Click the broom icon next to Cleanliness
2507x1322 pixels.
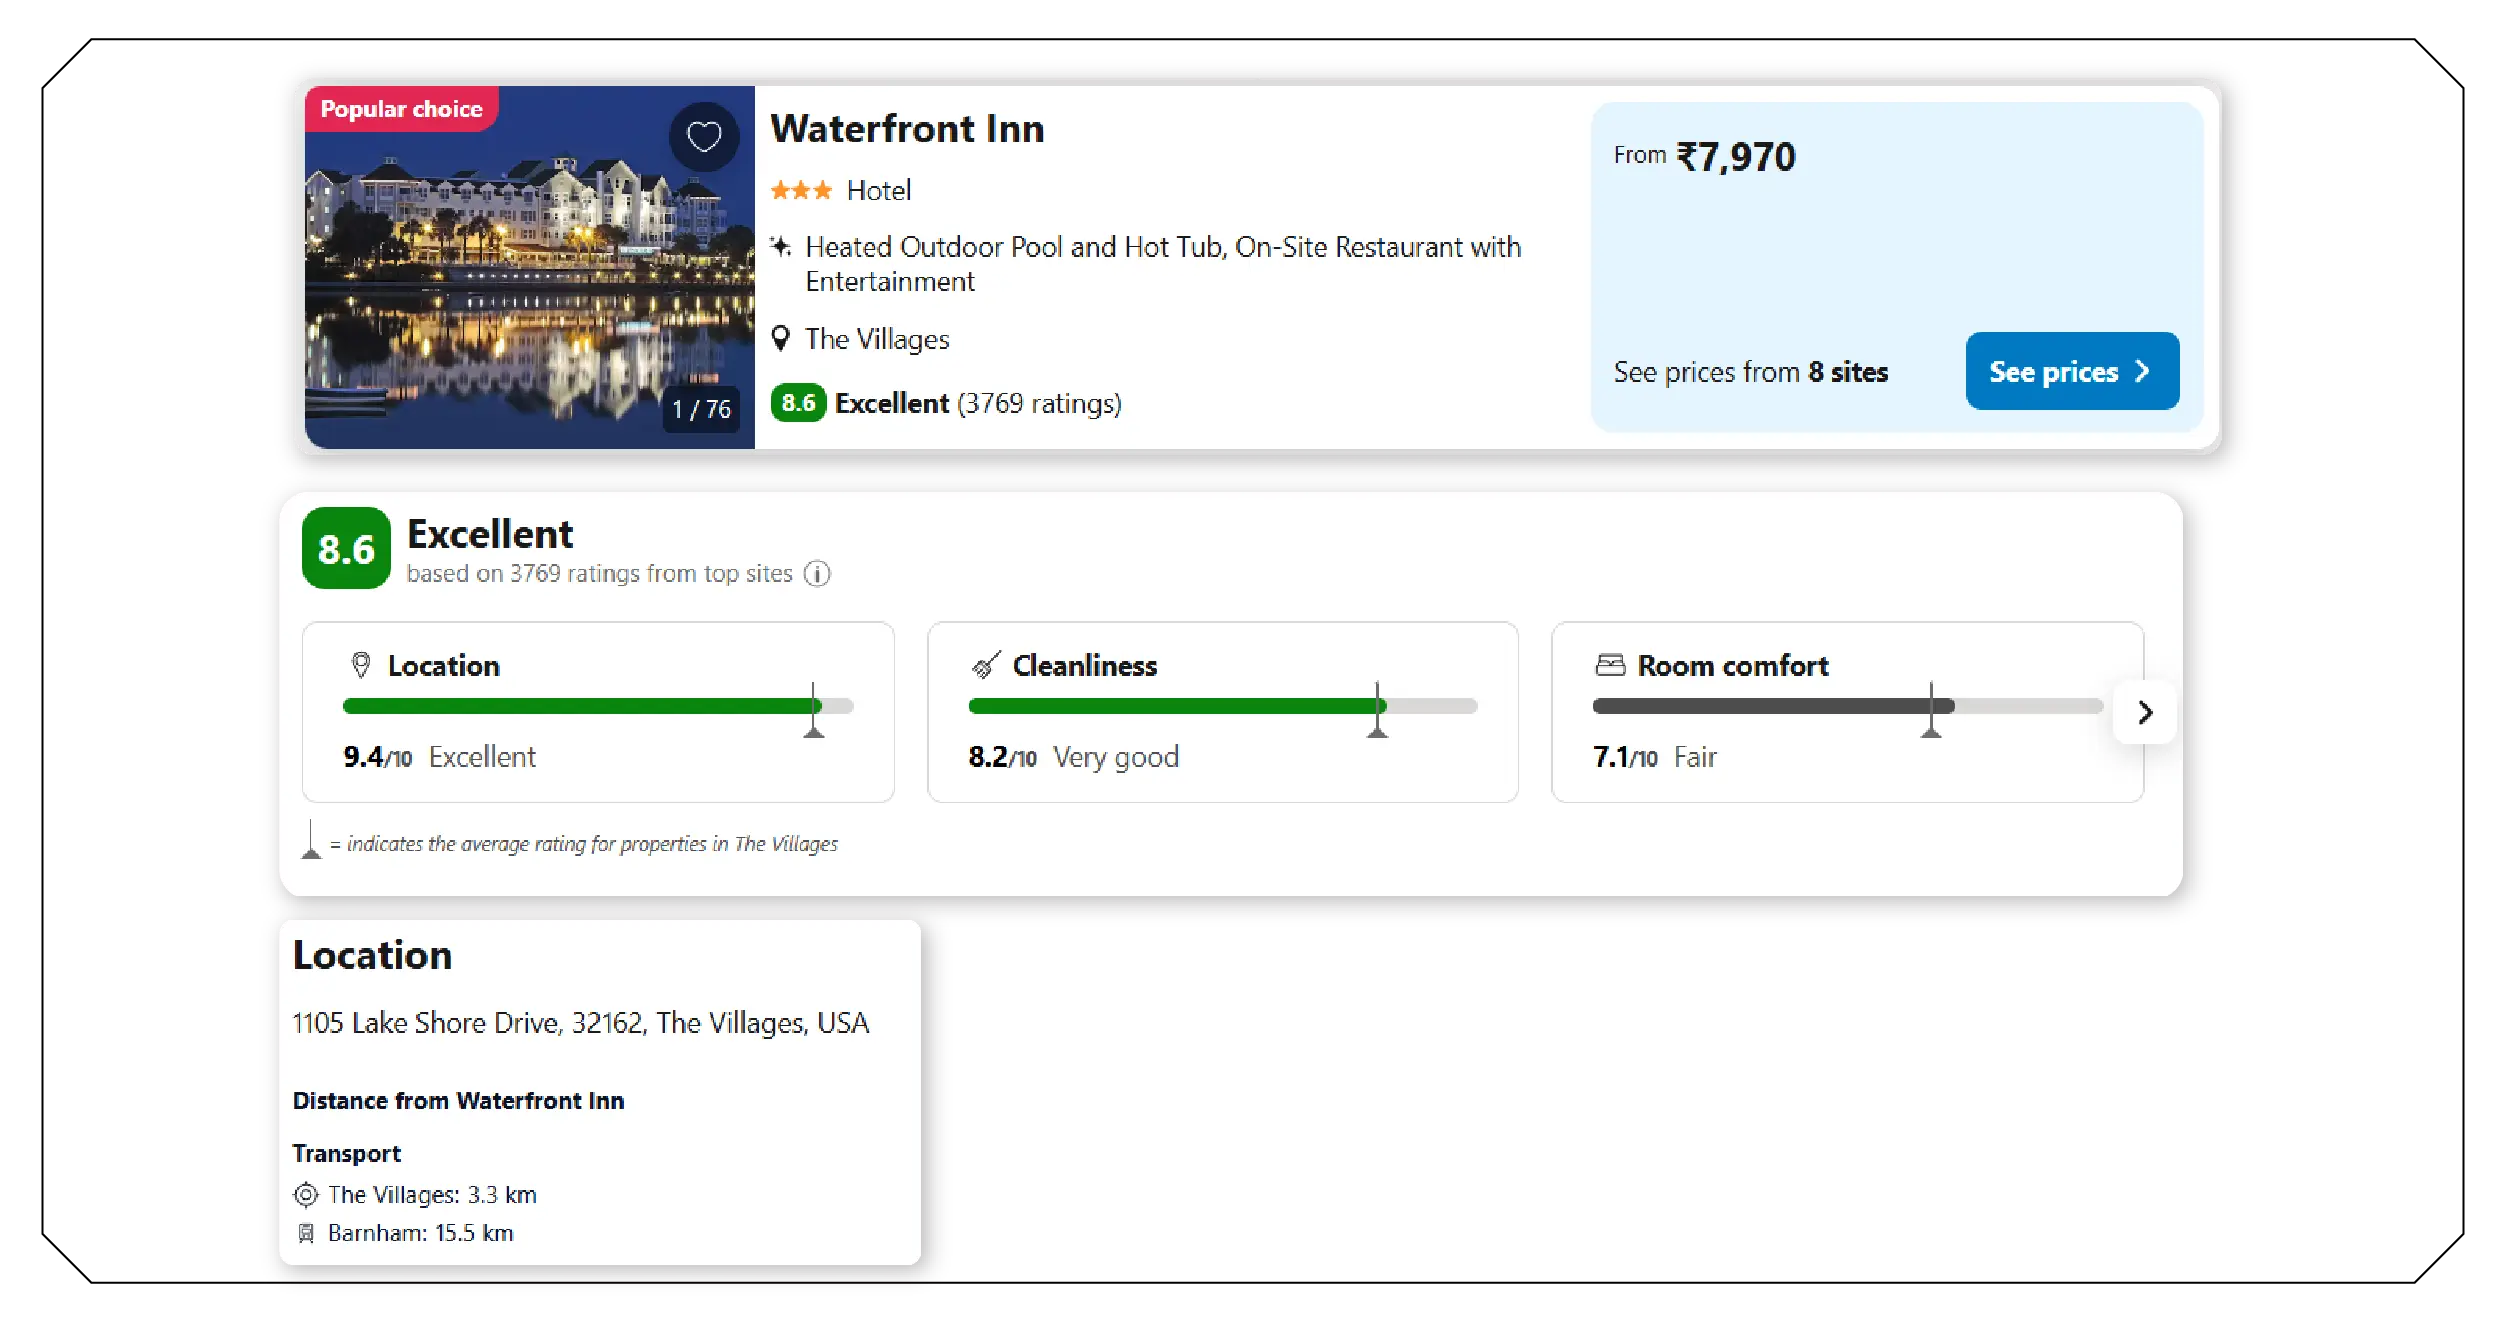click(x=985, y=665)
